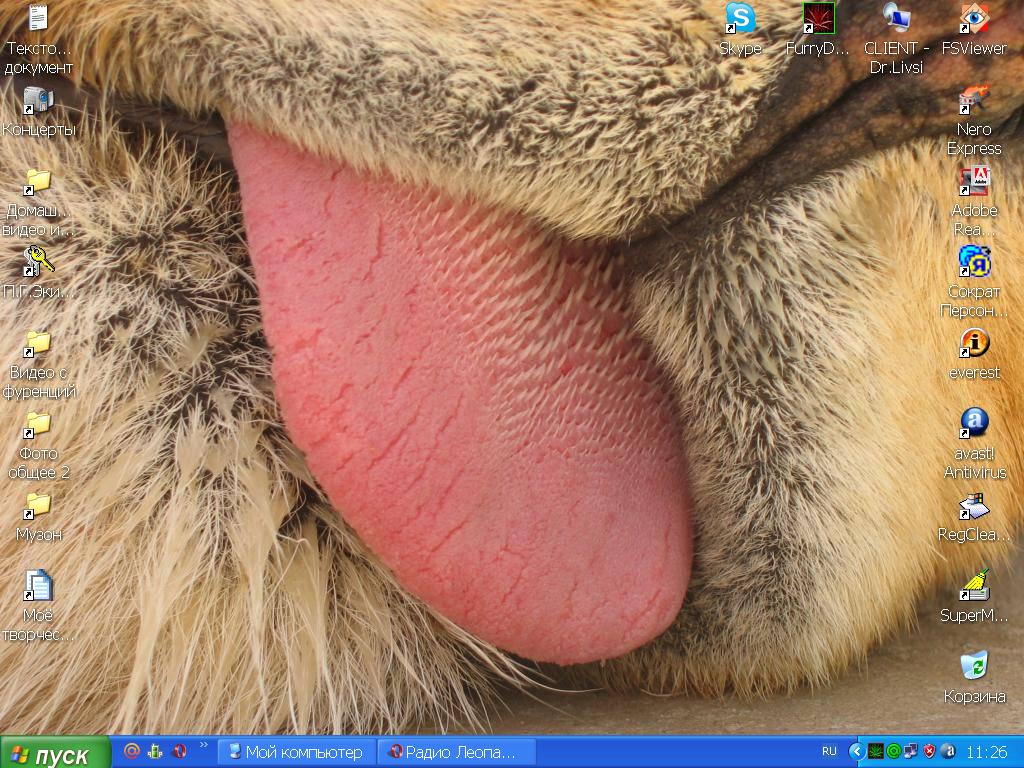1024x768 pixels.
Task: Click the red security shield tray icon
Action: [x=929, y=751]
